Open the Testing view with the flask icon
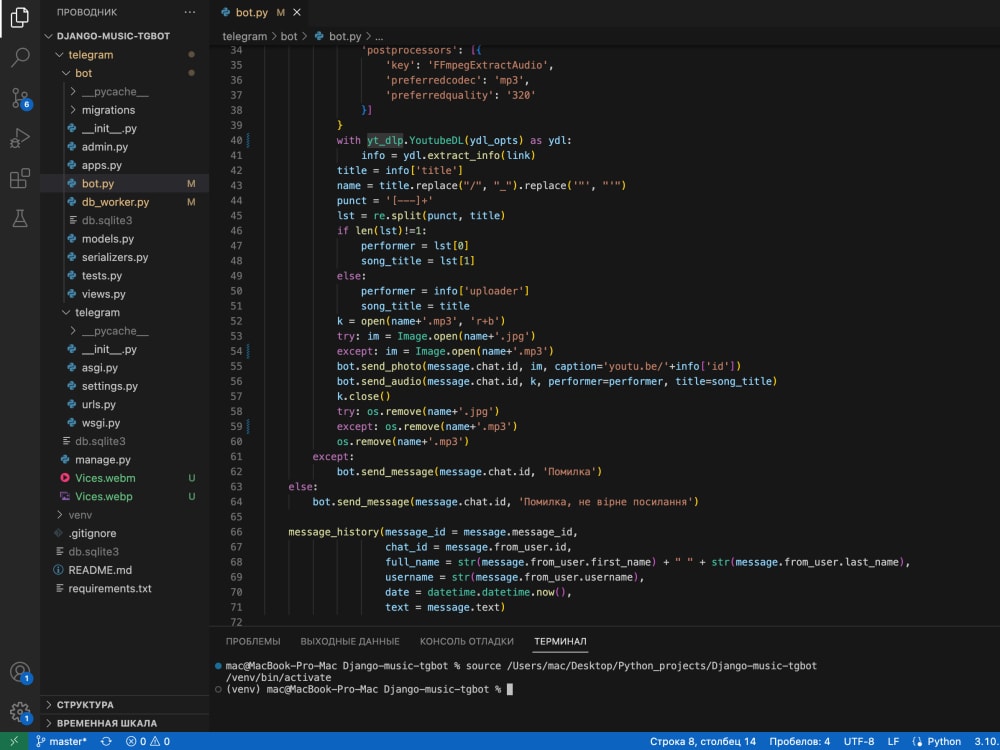The image size is (1000, 750). pos(18,218)
